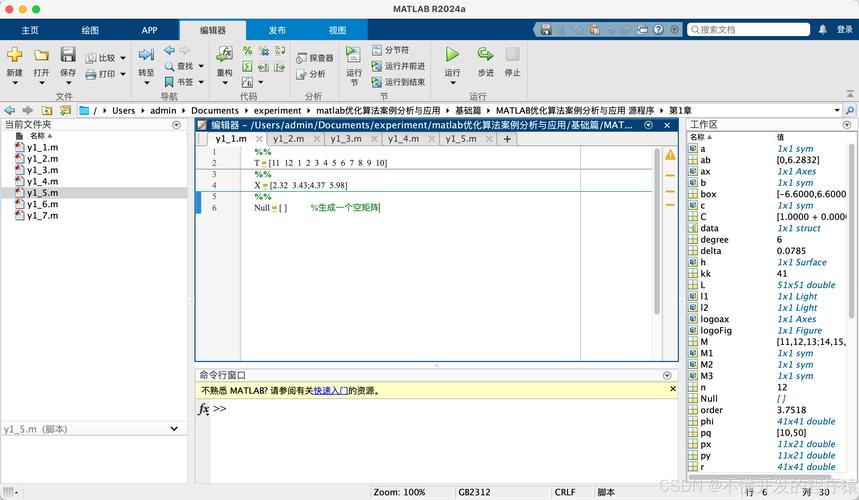The image size is (859, 500).
Task: Click the yellow code warning indicator
Action: 671,155
